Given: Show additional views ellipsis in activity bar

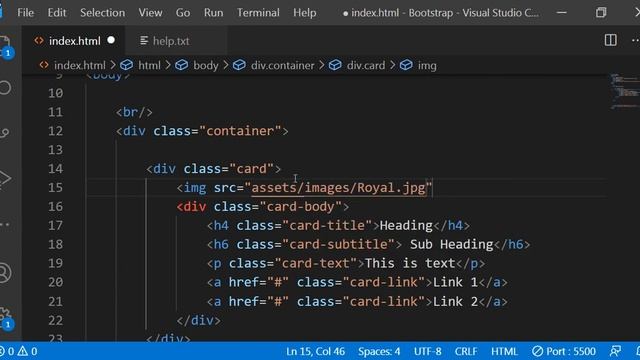Looking at the screenshot, I should coord(4,224).
